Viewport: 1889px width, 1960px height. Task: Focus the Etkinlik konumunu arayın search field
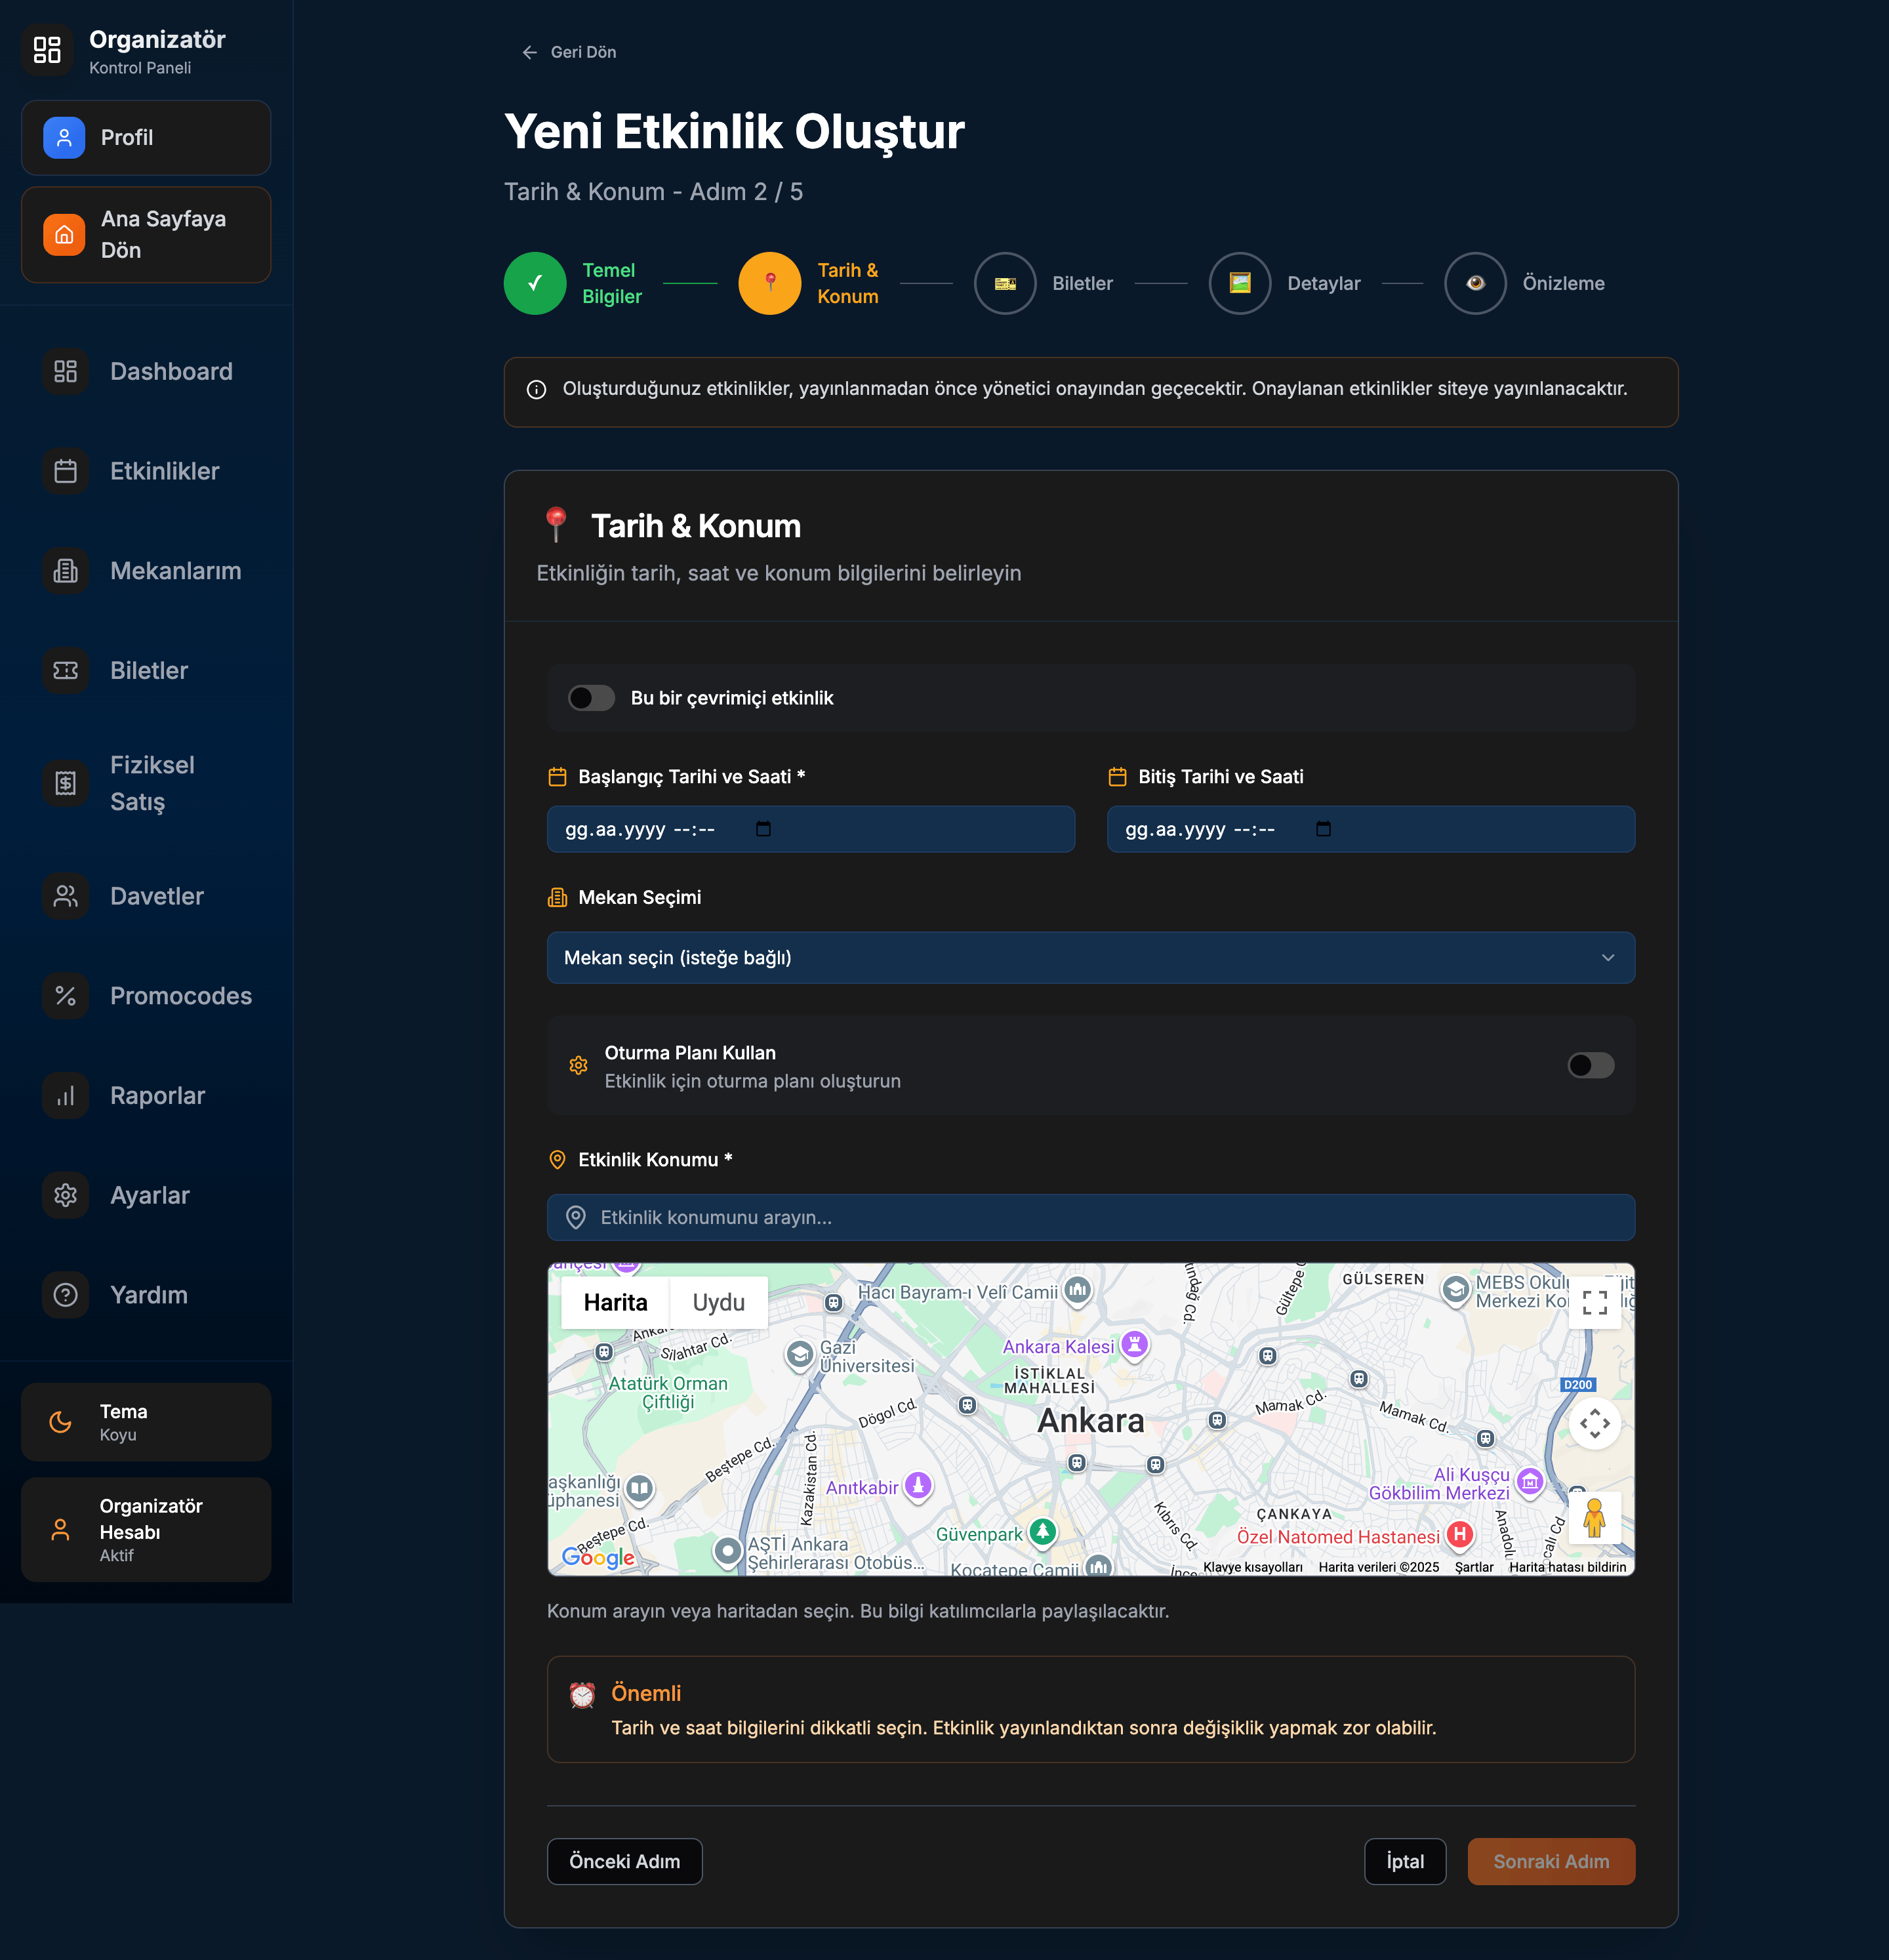(1090, 1218)
